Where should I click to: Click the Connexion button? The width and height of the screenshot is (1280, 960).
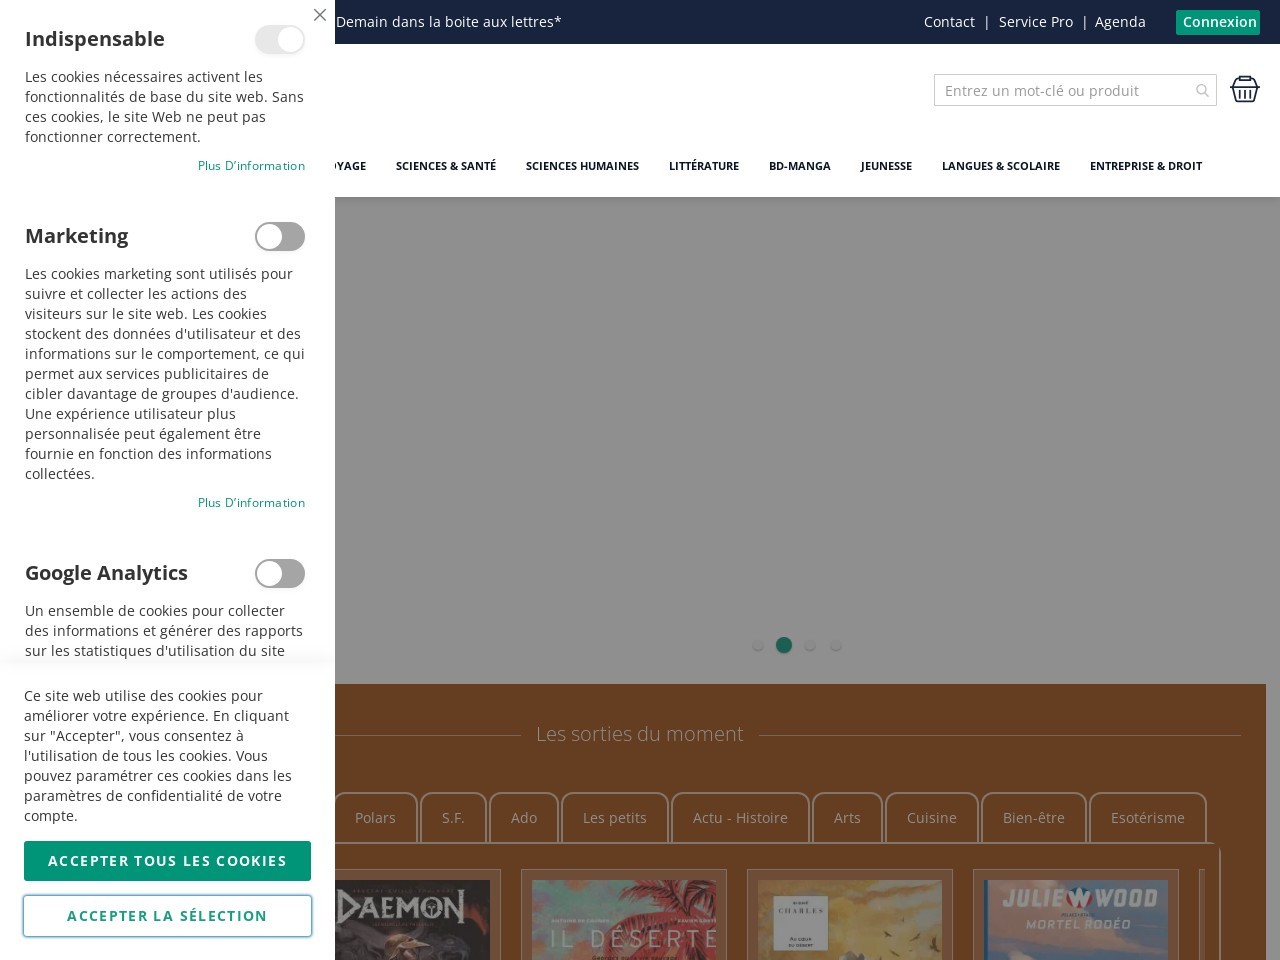tap(1218, 22)
